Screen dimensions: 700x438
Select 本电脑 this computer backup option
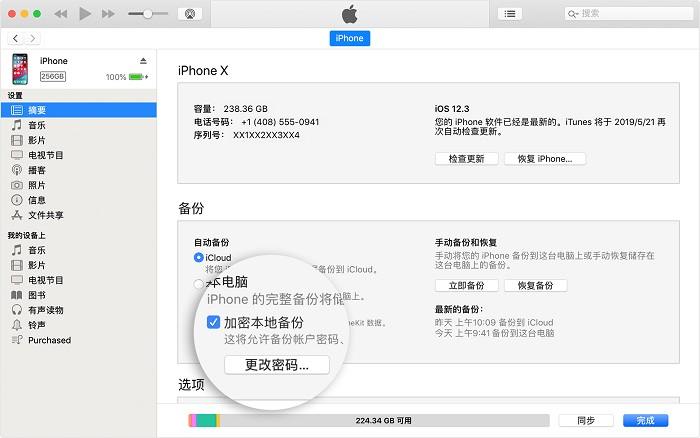(x=199, y=284)
